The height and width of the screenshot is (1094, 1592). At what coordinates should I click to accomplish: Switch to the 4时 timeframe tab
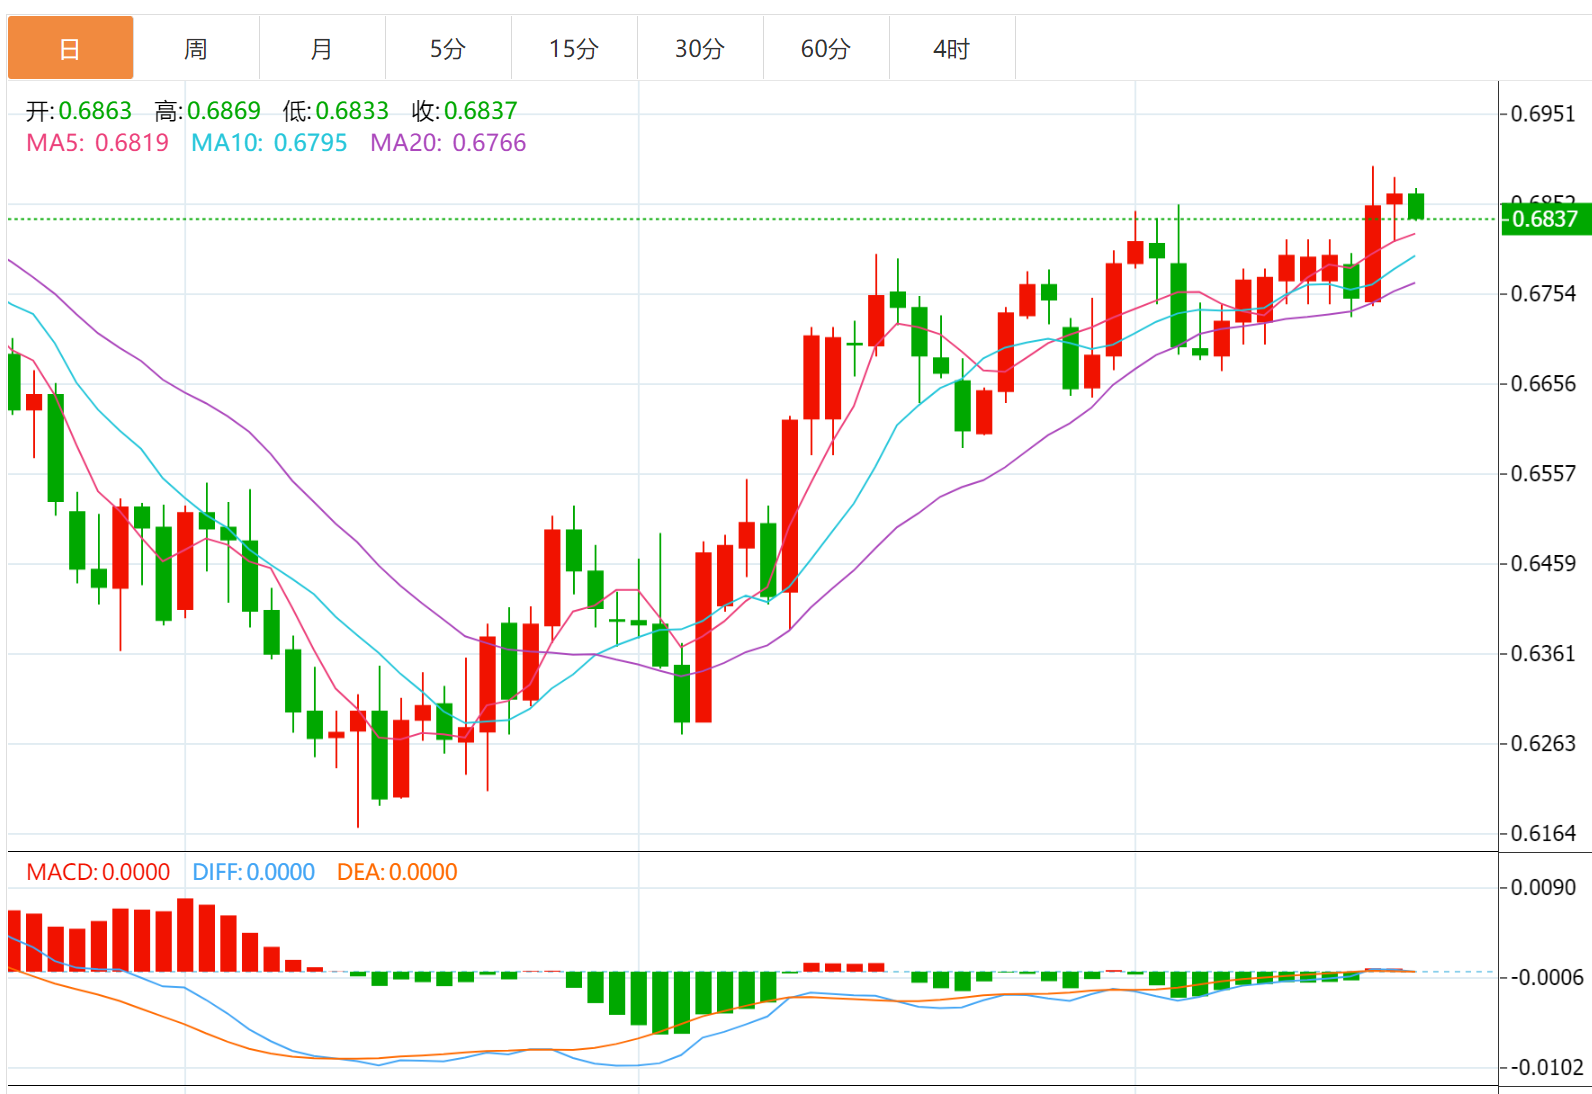pyautogui.click(x=952, y=48)
